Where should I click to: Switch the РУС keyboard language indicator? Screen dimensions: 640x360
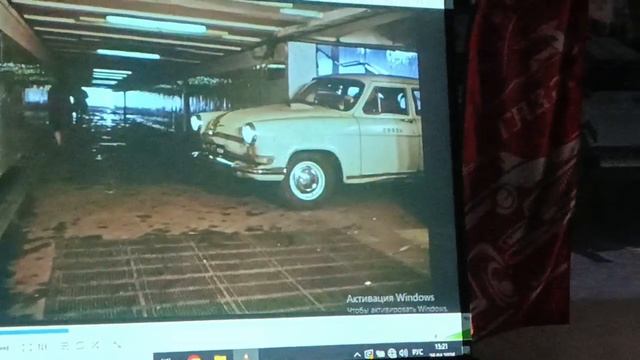(418, 351)
